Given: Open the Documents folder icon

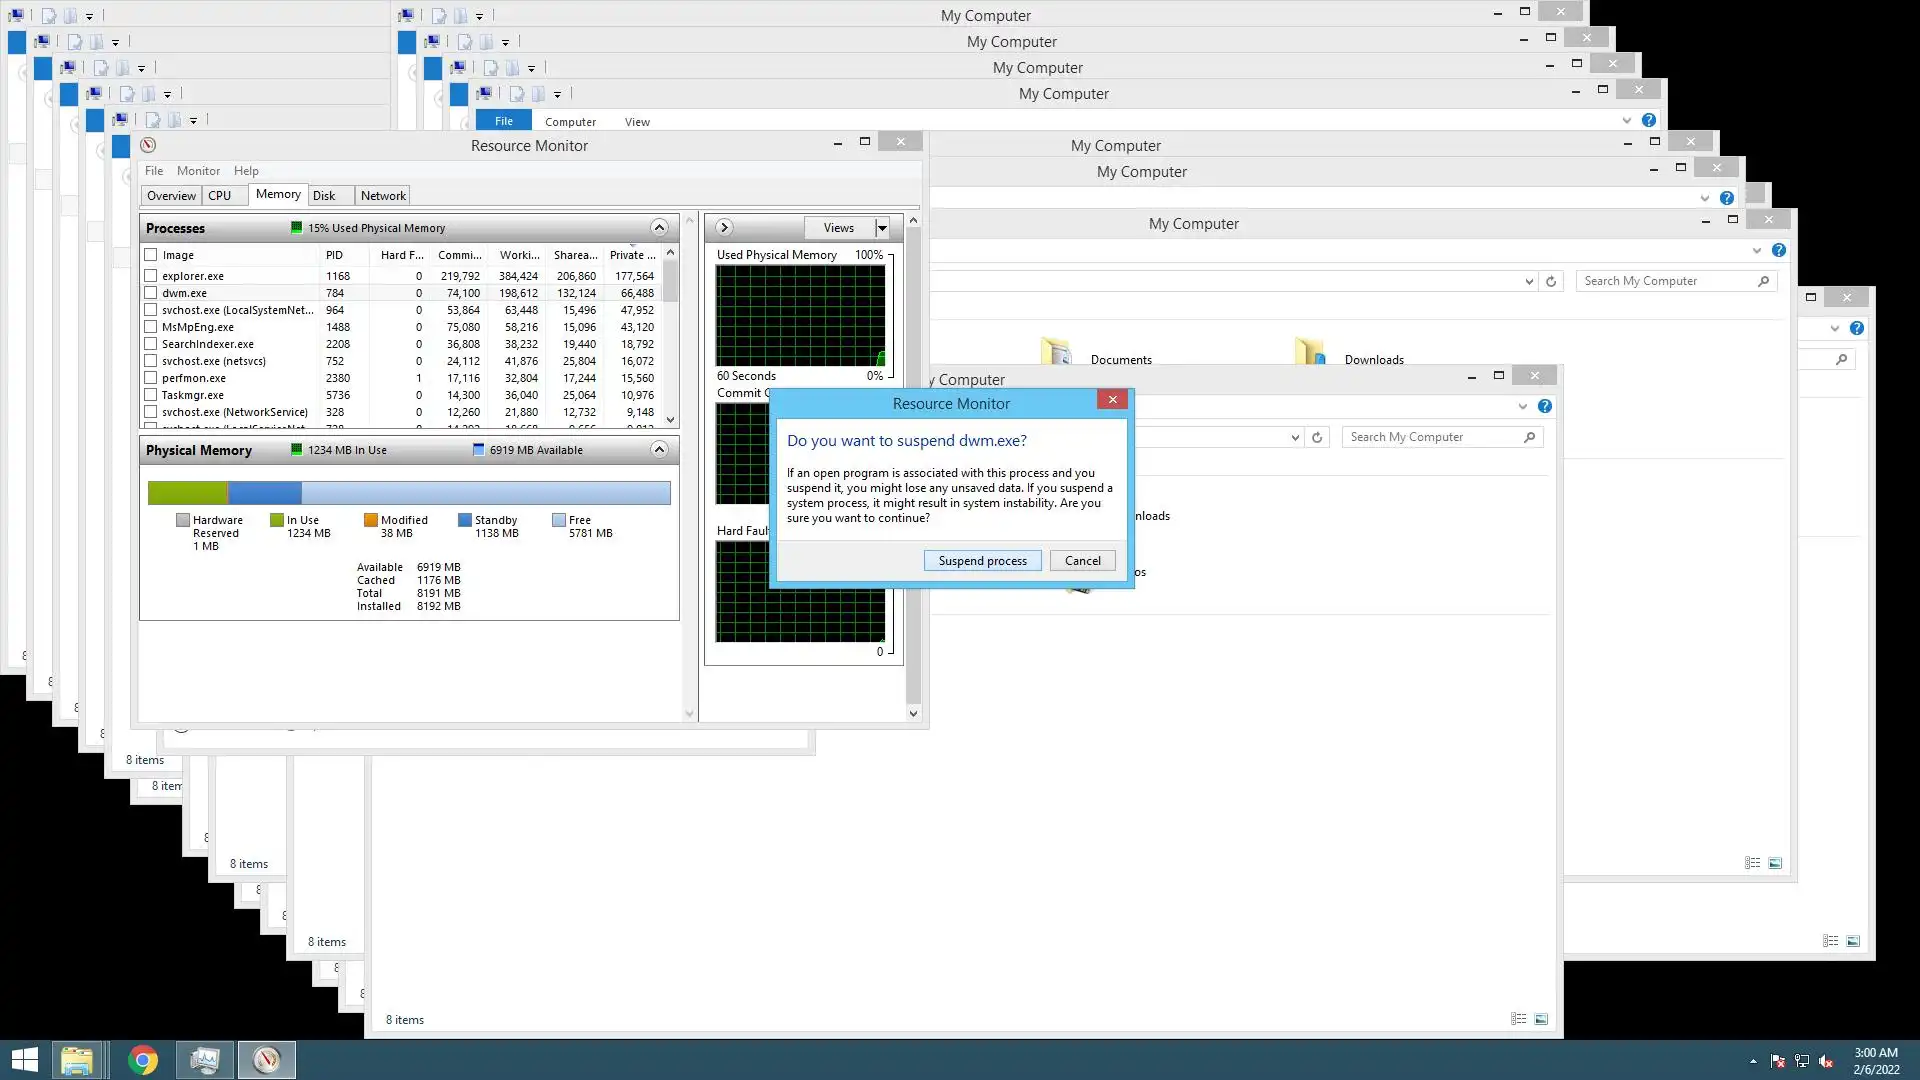Looking at the screenshot, I should coord(1056,352).
